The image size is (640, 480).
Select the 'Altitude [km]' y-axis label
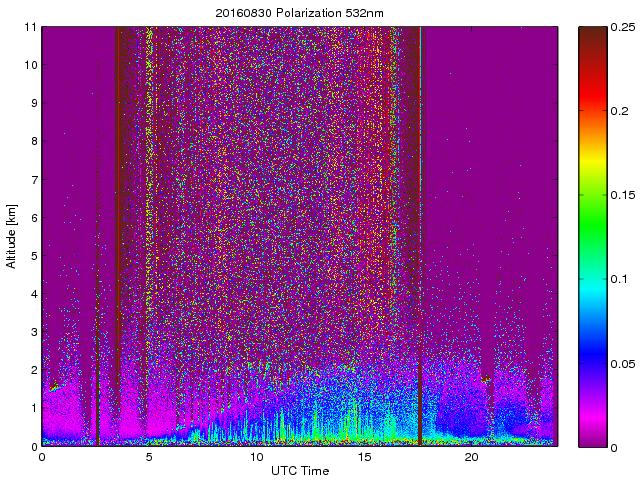[11, 236]
